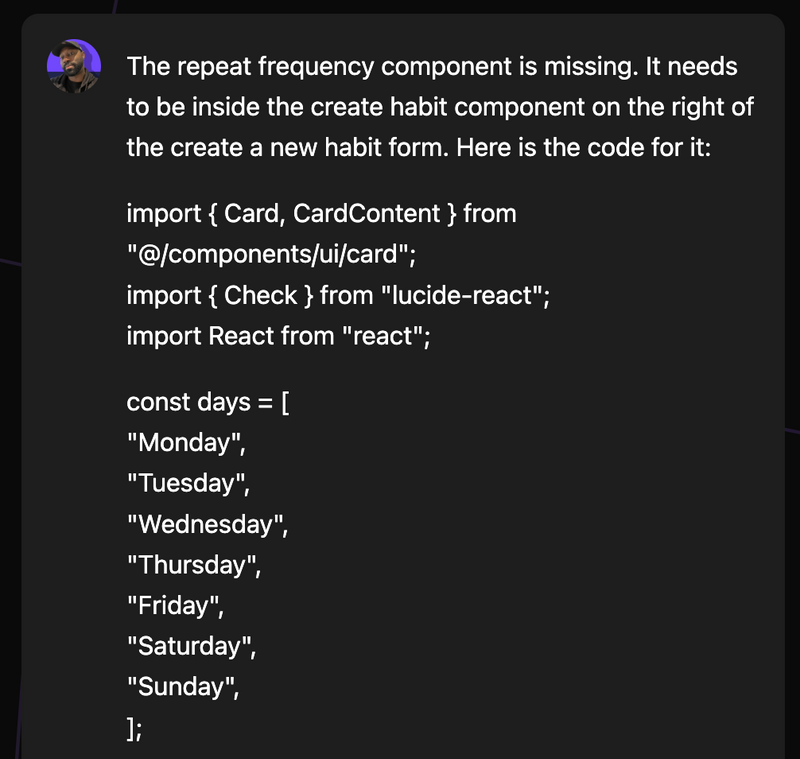Click the word "Check" in the import line
800x759 pixels.
pos(260,295)
